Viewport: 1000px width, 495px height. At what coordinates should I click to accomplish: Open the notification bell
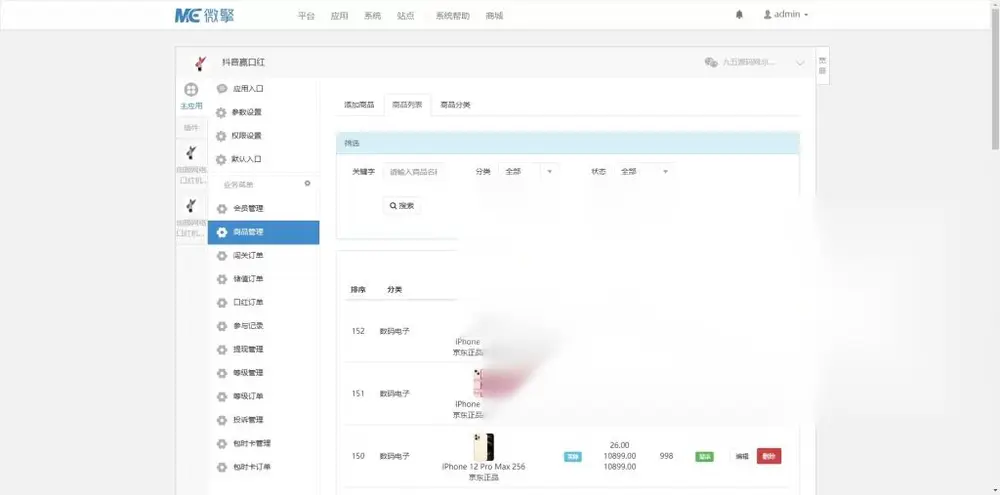(739, 15)
